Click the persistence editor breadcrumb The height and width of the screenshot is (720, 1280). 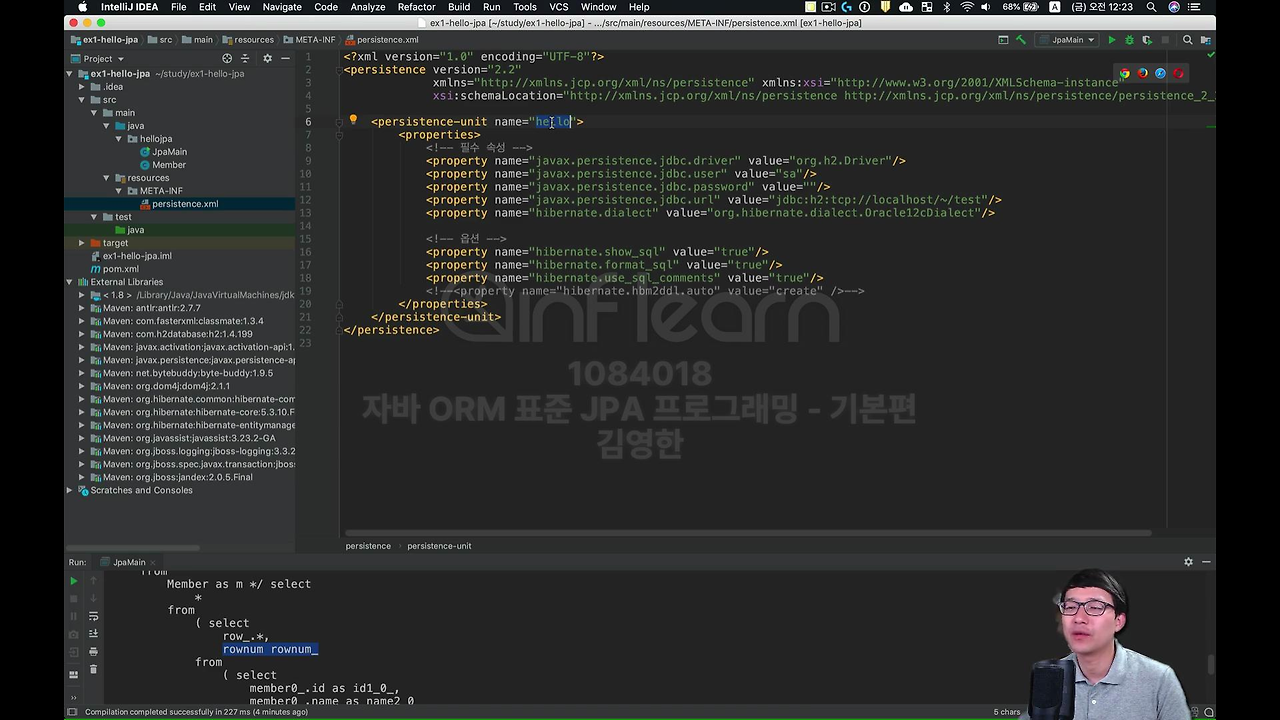point(368,546)
